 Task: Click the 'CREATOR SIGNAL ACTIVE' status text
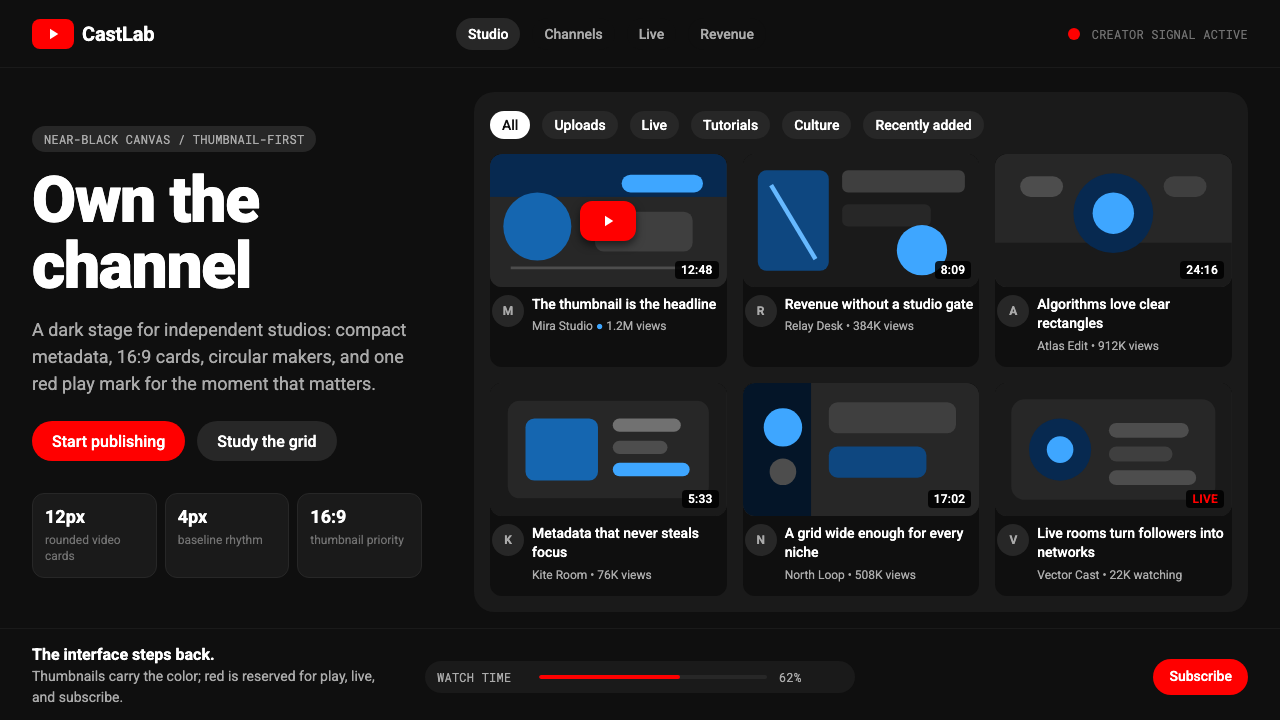click(x=1169, y=34)
